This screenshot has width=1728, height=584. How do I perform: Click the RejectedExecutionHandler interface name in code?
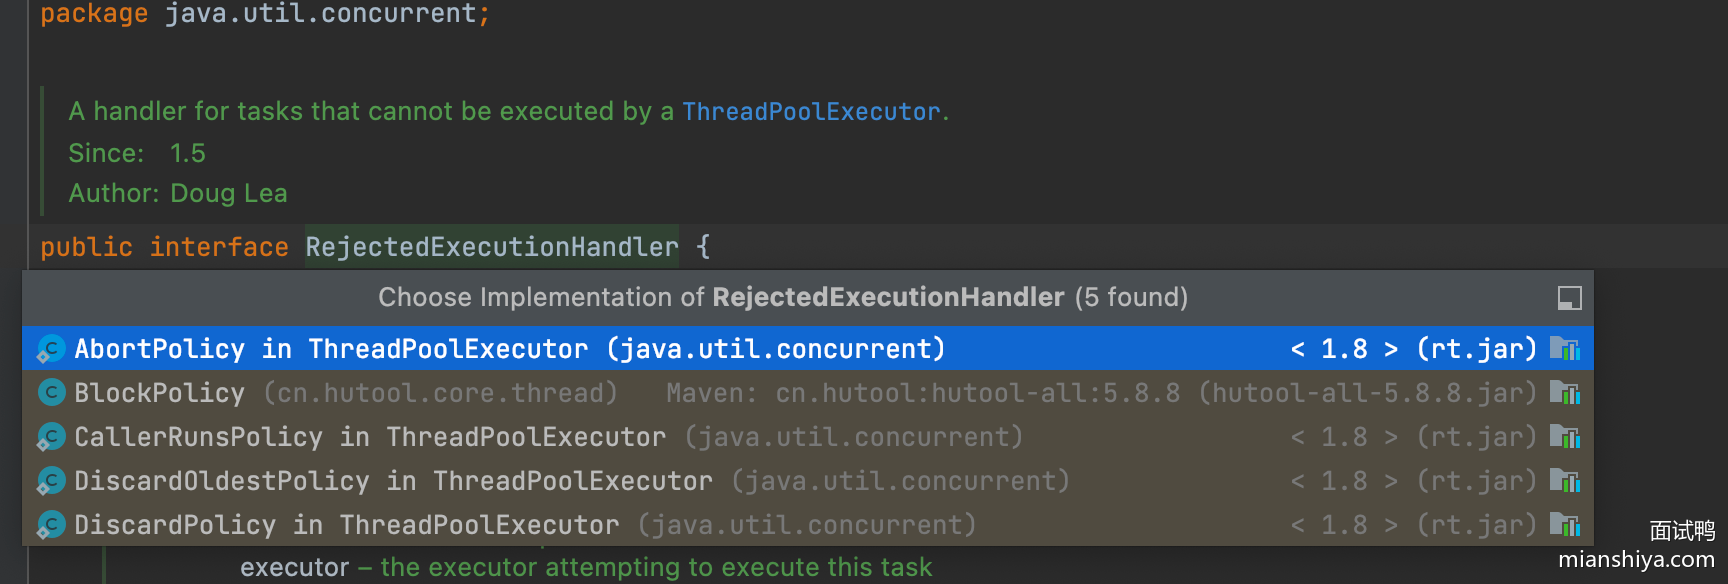tap(491, 247)
